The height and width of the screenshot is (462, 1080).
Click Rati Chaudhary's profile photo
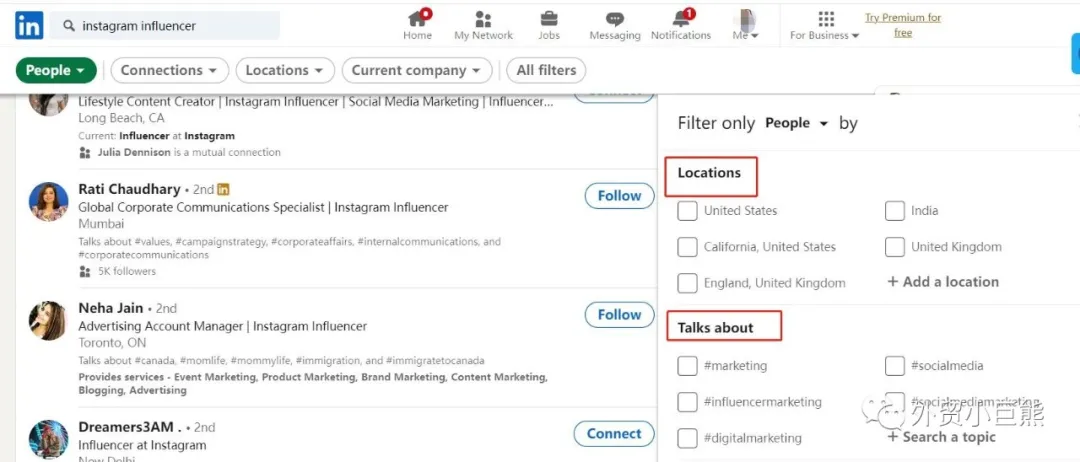[48, 202]
